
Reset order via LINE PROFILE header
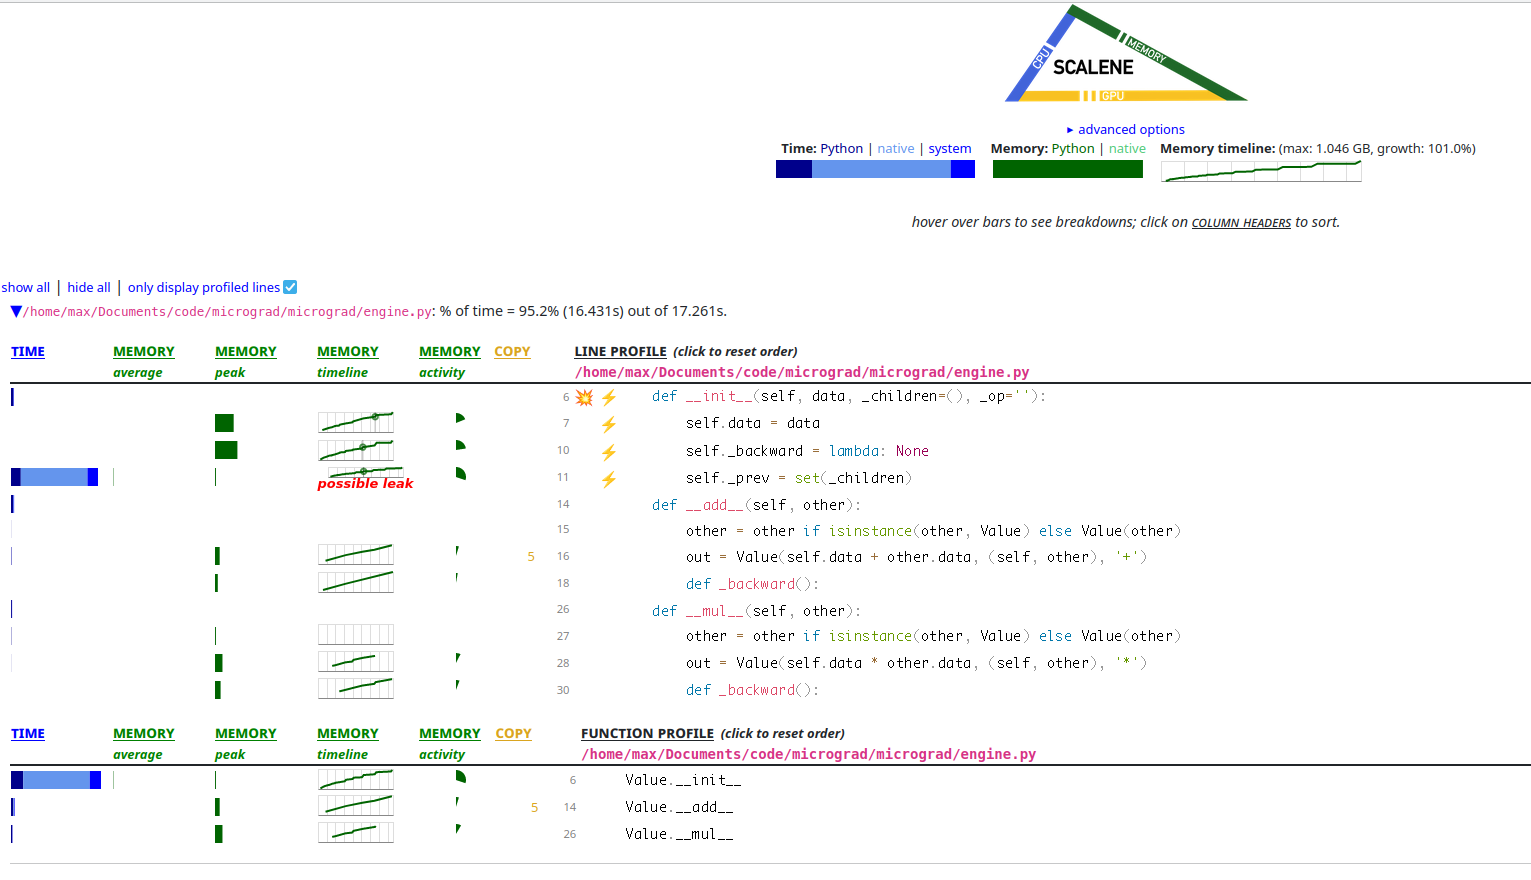[620, 352]
